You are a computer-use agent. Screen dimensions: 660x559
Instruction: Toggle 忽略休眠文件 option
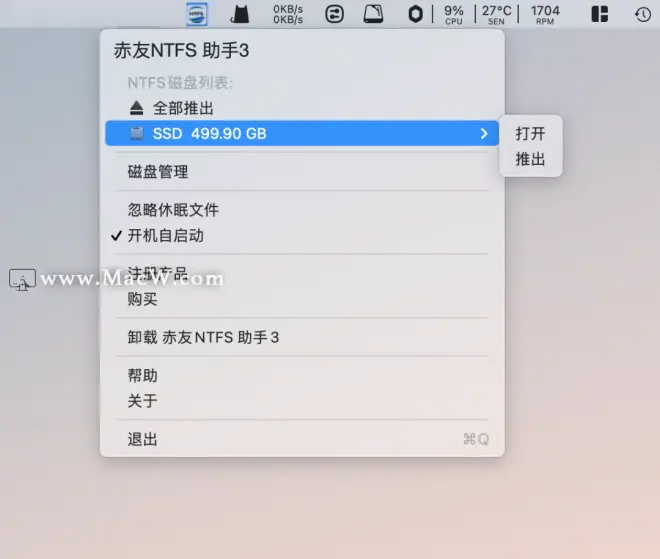point(302,210)
